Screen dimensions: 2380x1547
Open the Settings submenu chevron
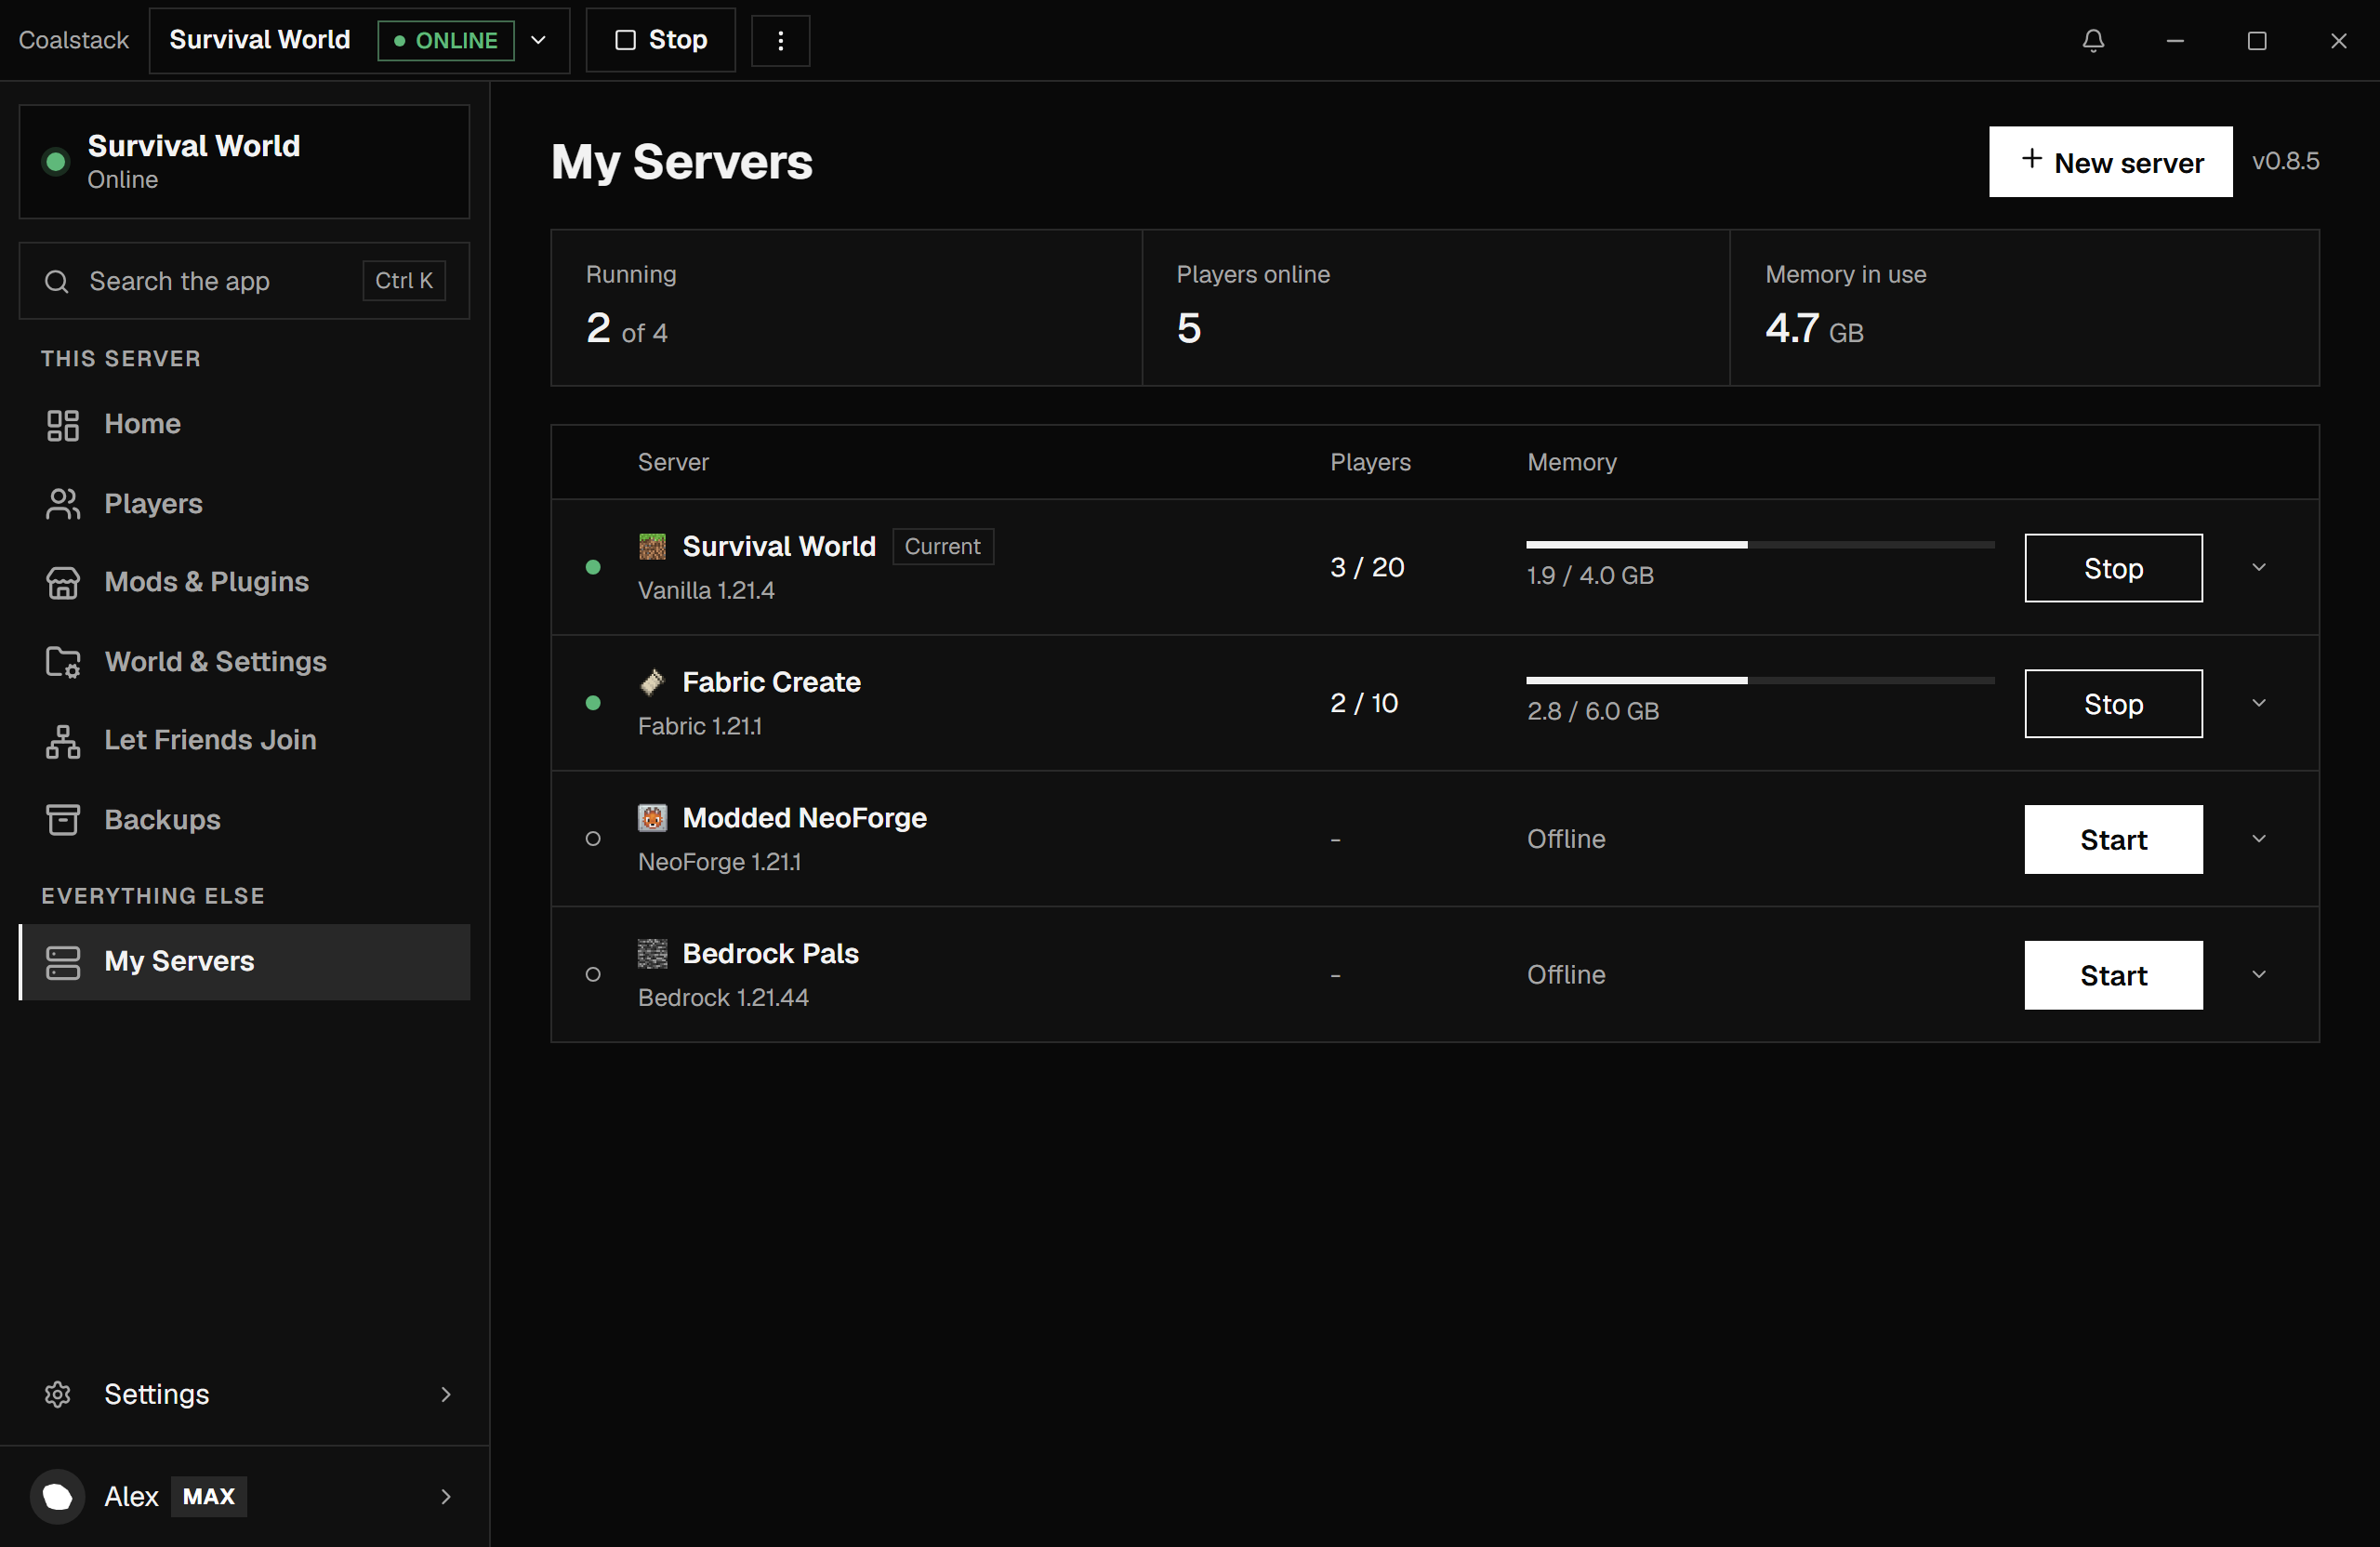[446, 1394]
